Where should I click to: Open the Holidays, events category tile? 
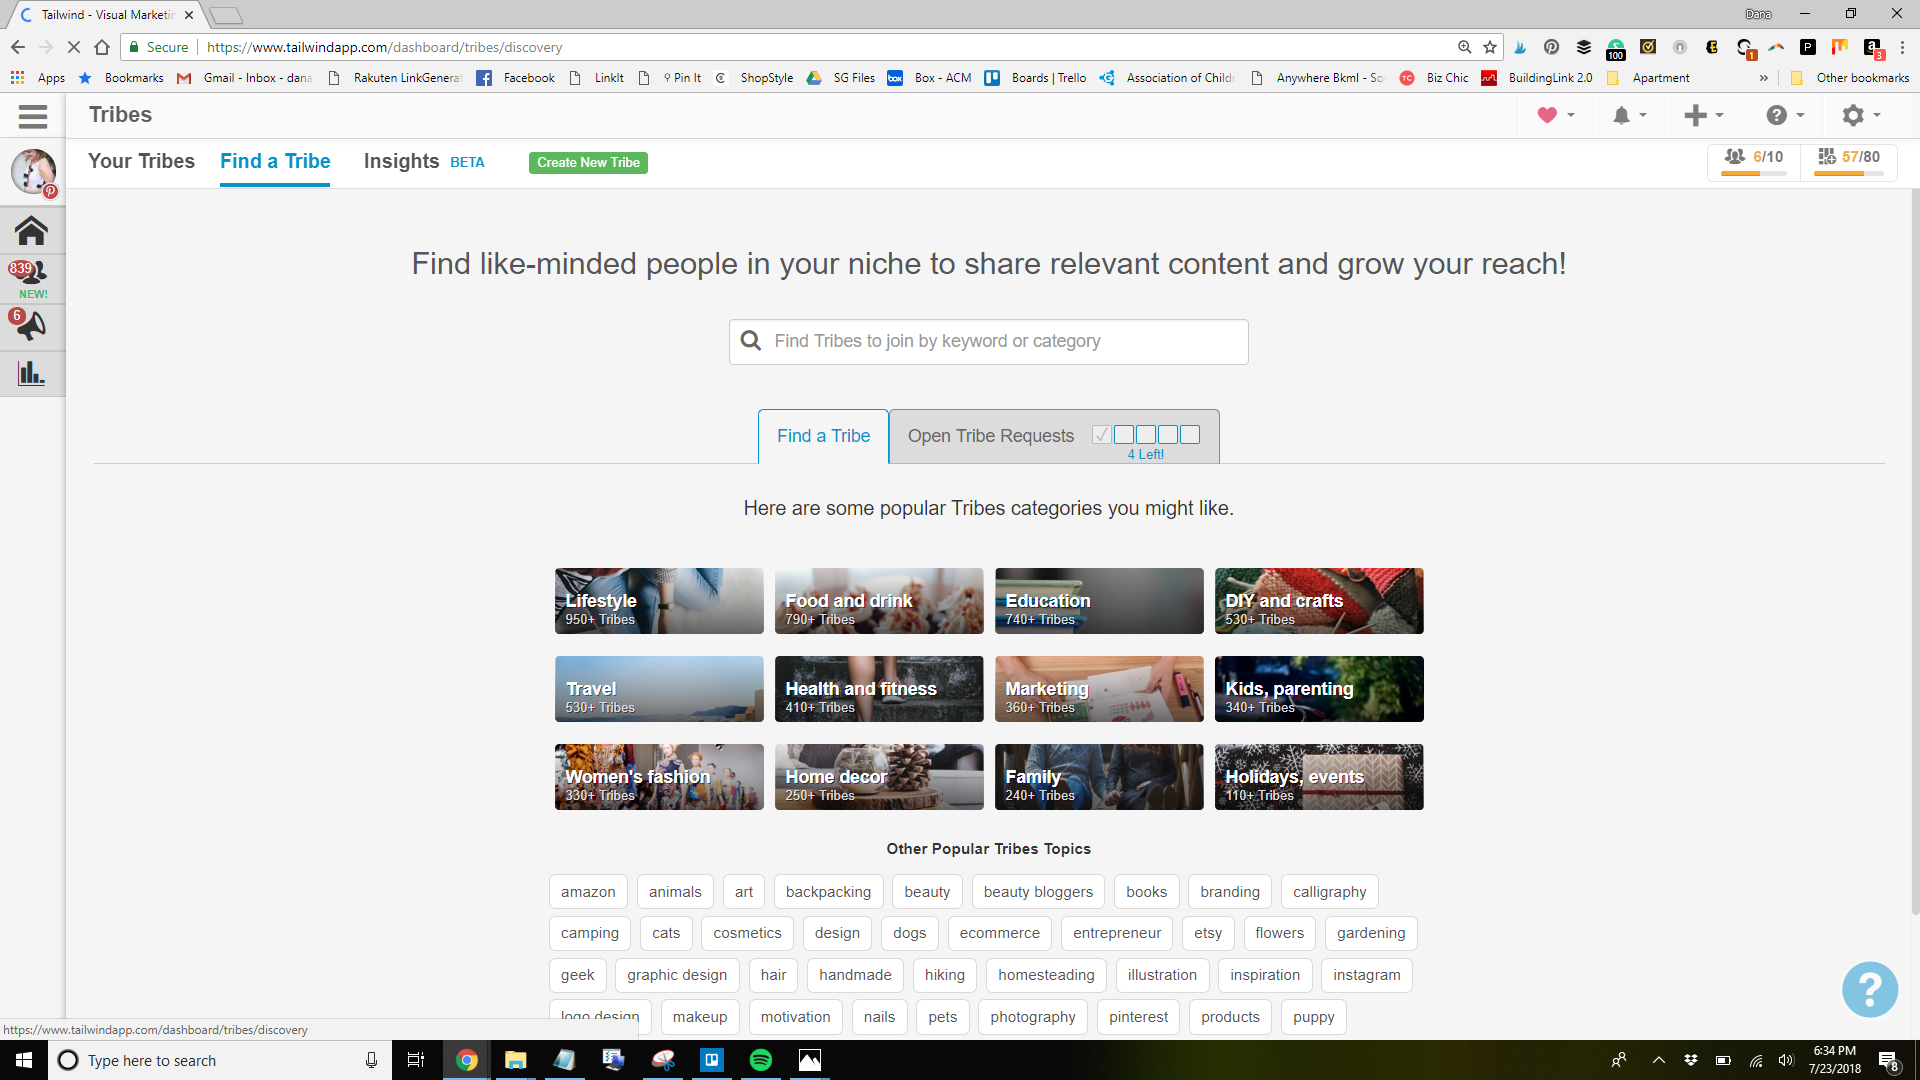pos(1319,777)
